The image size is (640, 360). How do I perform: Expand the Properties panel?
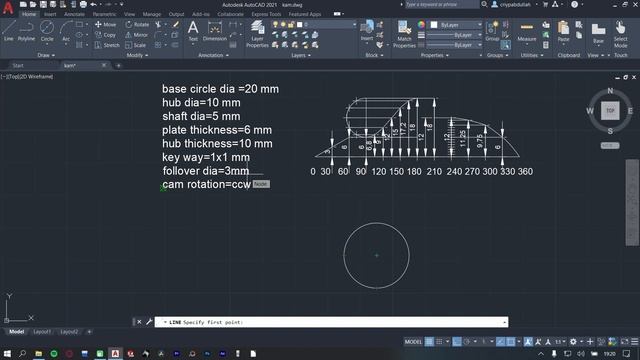pos(435,55)
